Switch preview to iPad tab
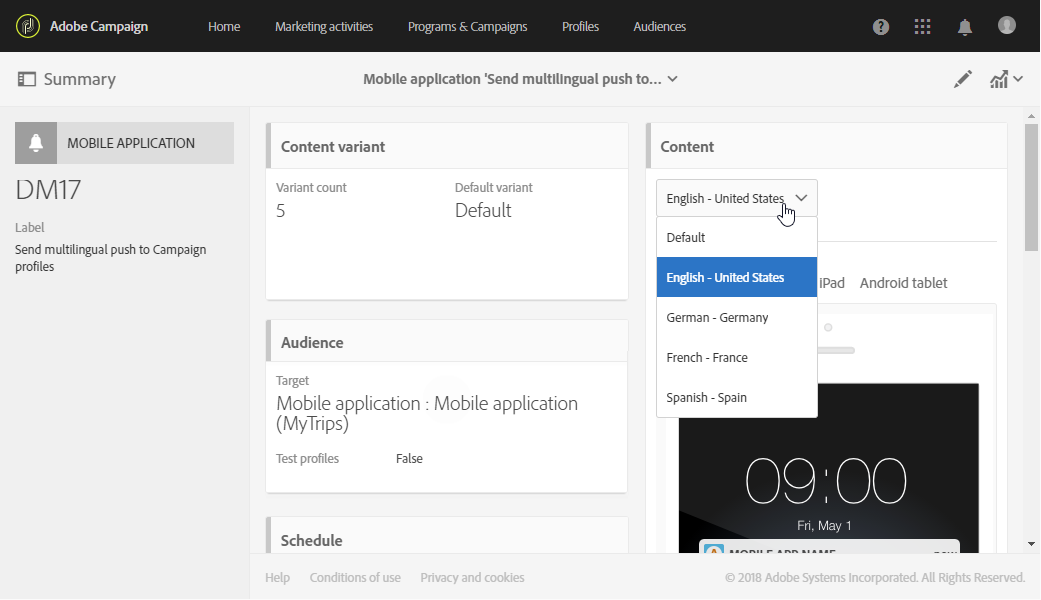 click(x=832, y=283)
